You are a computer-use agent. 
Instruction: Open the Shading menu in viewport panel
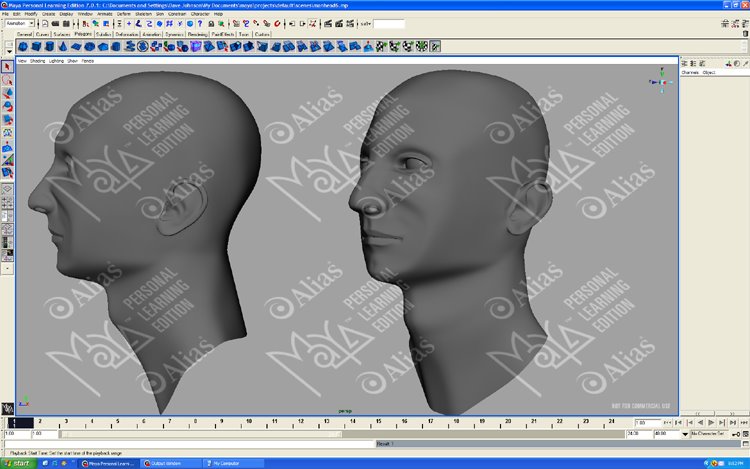[x=37, y=61]
